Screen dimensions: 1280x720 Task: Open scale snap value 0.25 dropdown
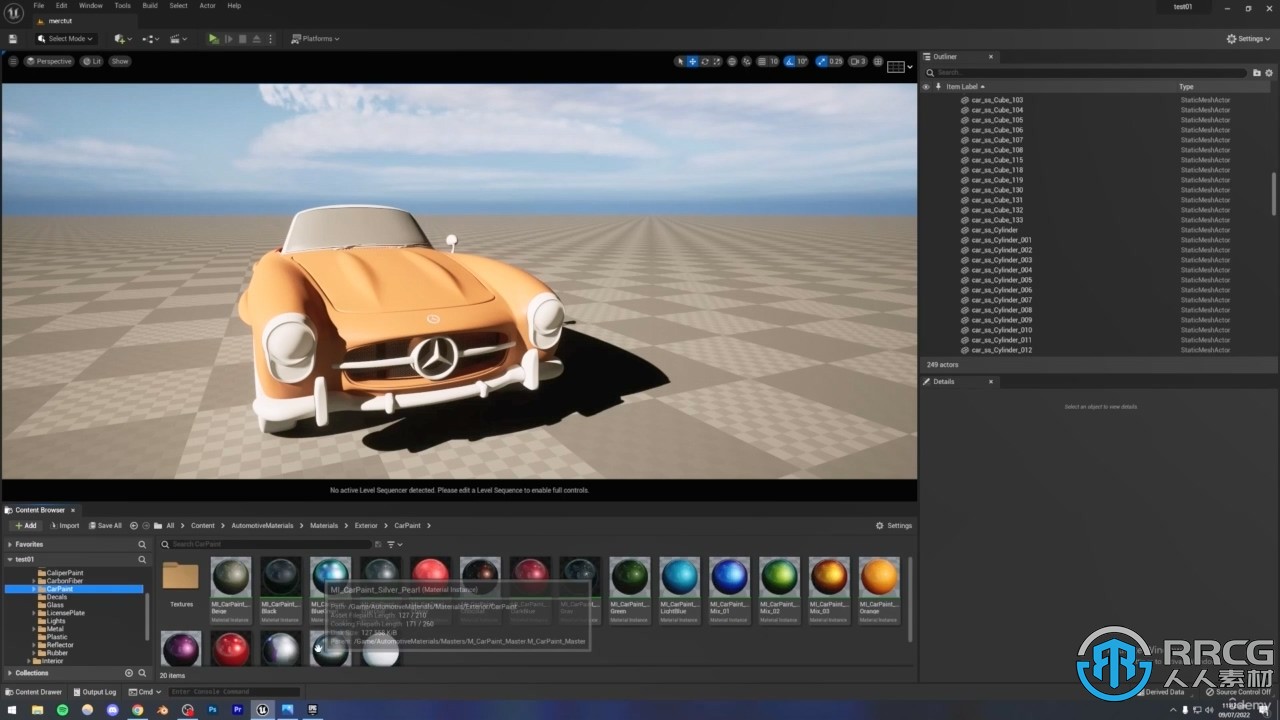(x=836, y=61)
